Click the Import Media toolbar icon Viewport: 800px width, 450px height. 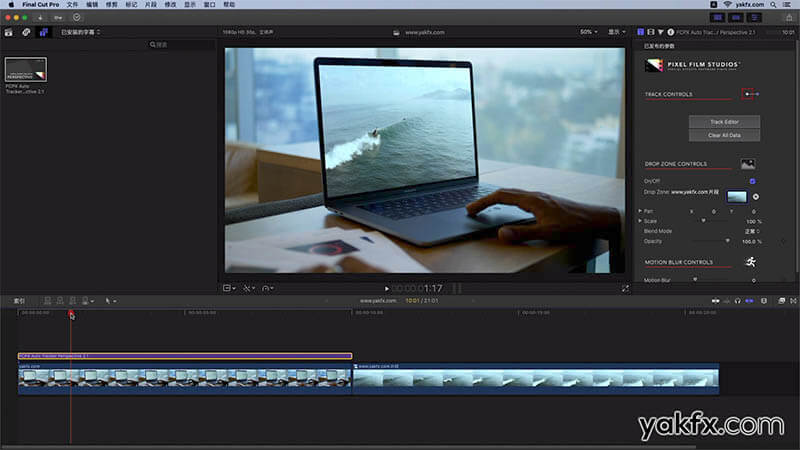[40, 18]
